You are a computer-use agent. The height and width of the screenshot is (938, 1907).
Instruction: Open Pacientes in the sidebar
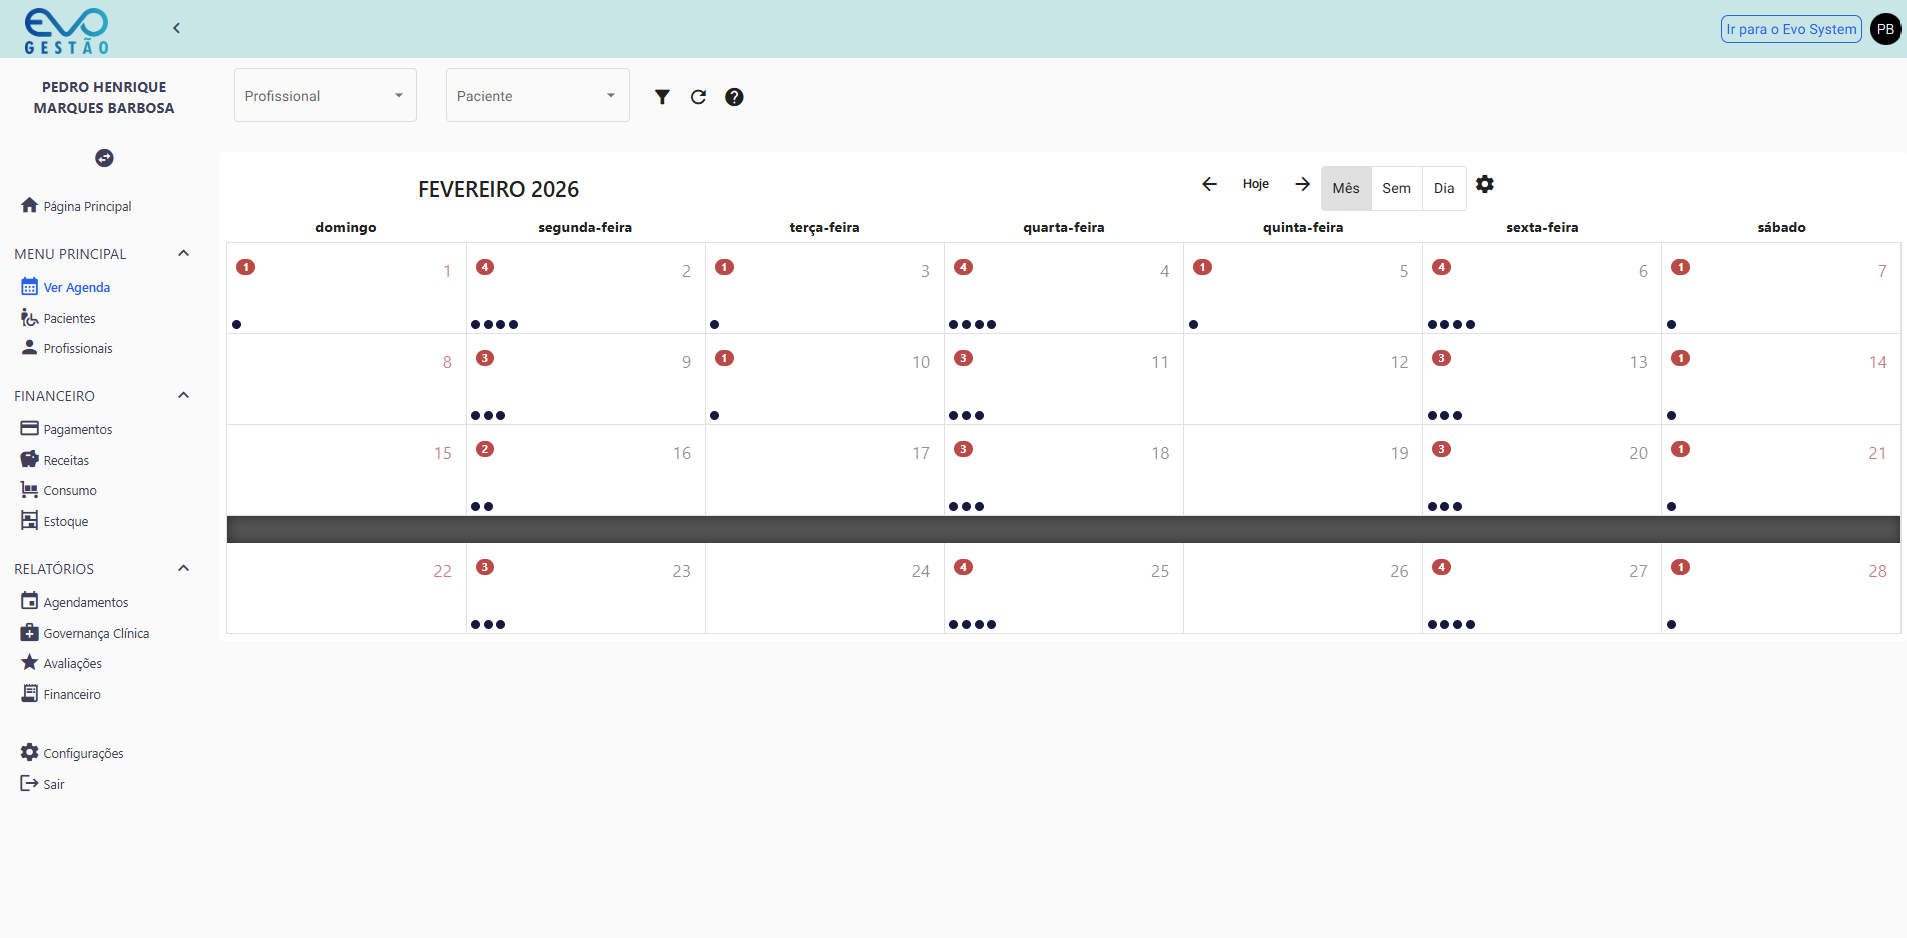point(69,318)
